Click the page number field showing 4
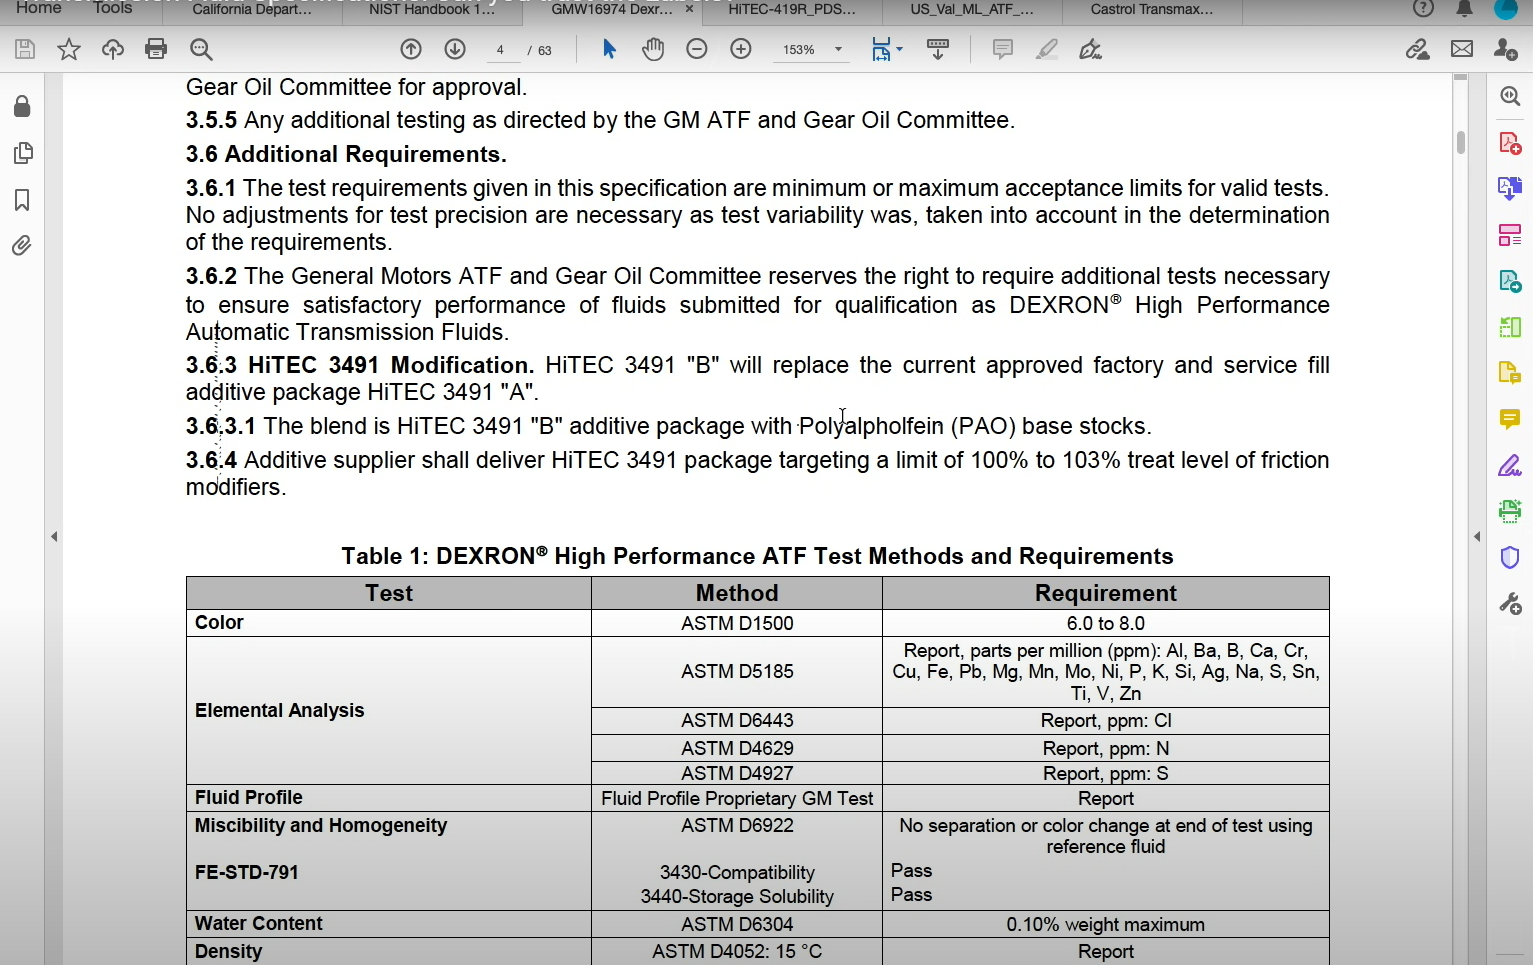 (x=501, y=50)
